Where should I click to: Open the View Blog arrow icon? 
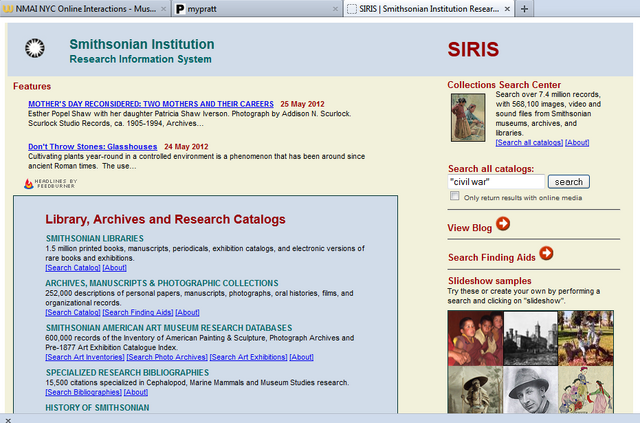coord(503,223)
